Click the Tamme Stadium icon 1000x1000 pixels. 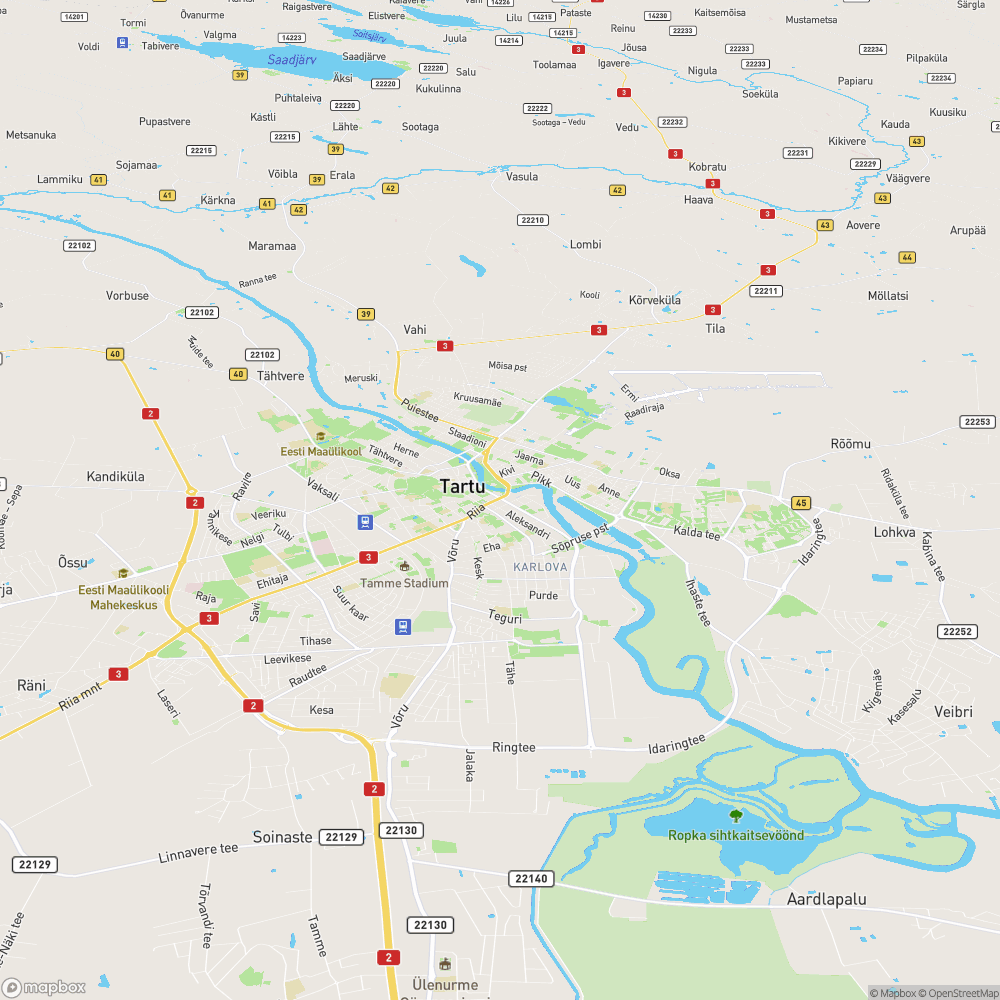404,566
